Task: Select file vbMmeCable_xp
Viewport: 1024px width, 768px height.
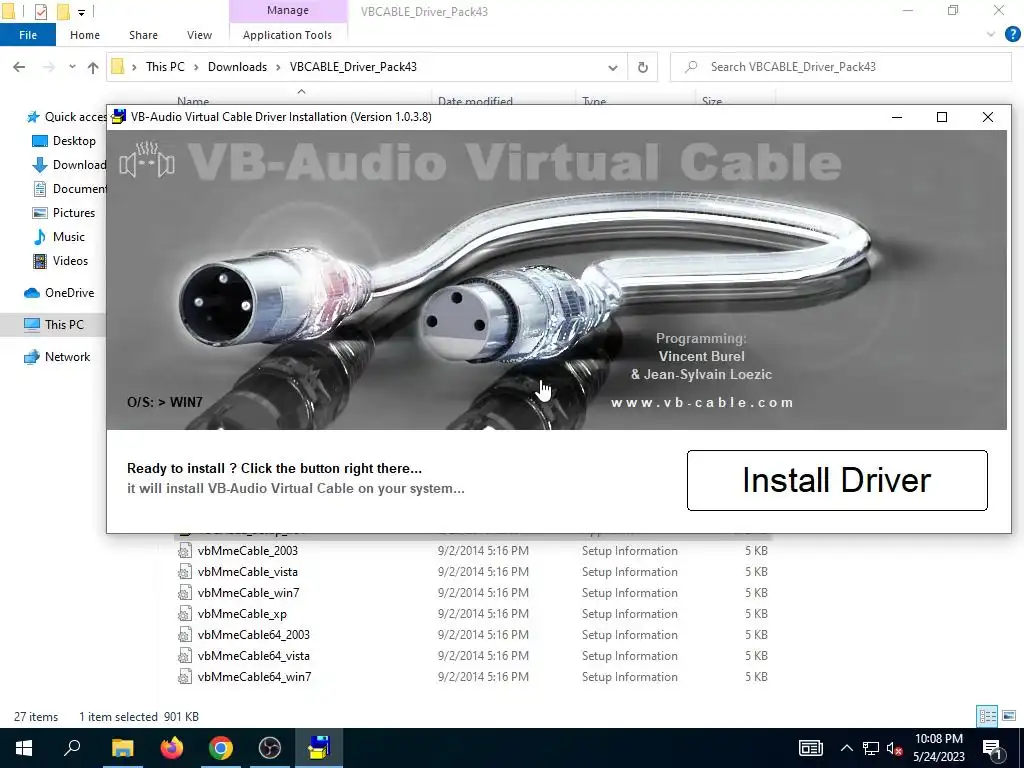Action: 242,614
